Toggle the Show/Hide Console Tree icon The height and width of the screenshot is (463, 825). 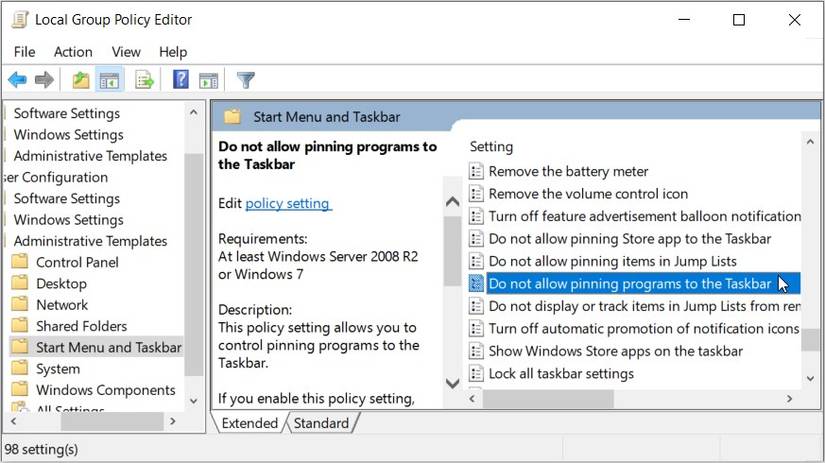point(109,80)
